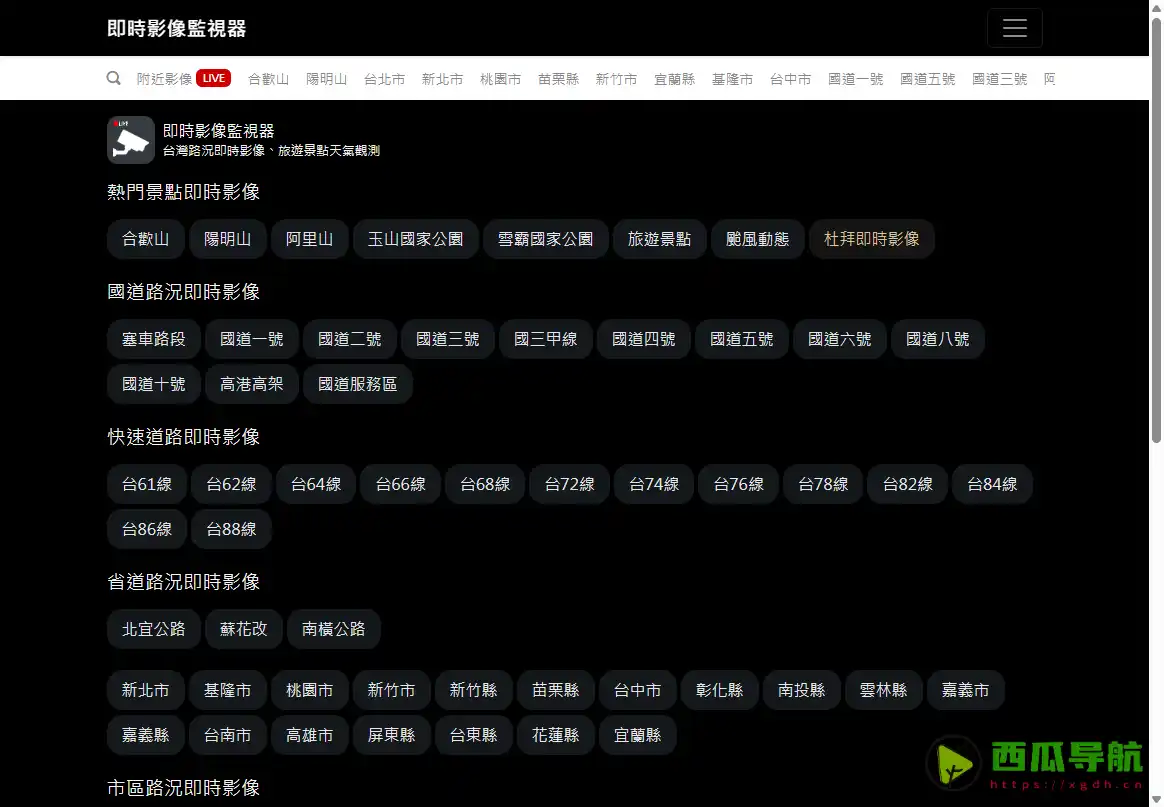
Task: Select 合歡山 under hot spots
Action: [145, 239]
